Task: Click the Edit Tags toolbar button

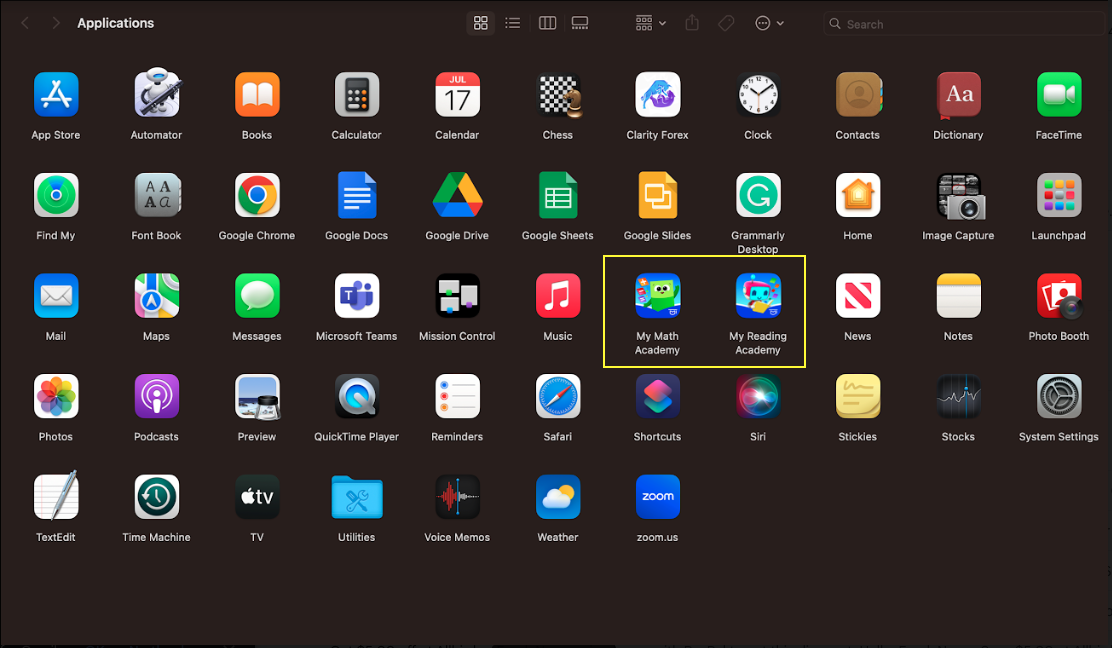Action: point(726,23)
